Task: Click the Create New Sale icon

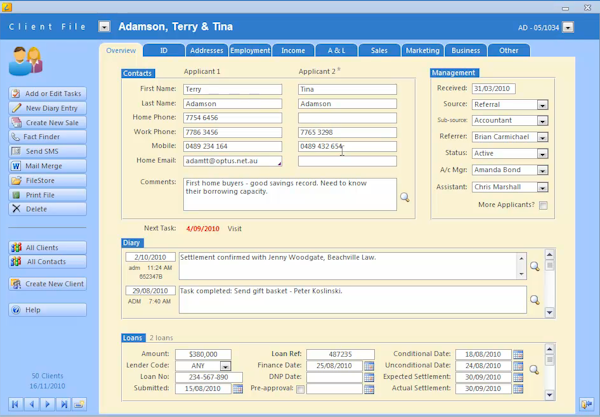Action: pyautogui.click(x=16, y=122)
